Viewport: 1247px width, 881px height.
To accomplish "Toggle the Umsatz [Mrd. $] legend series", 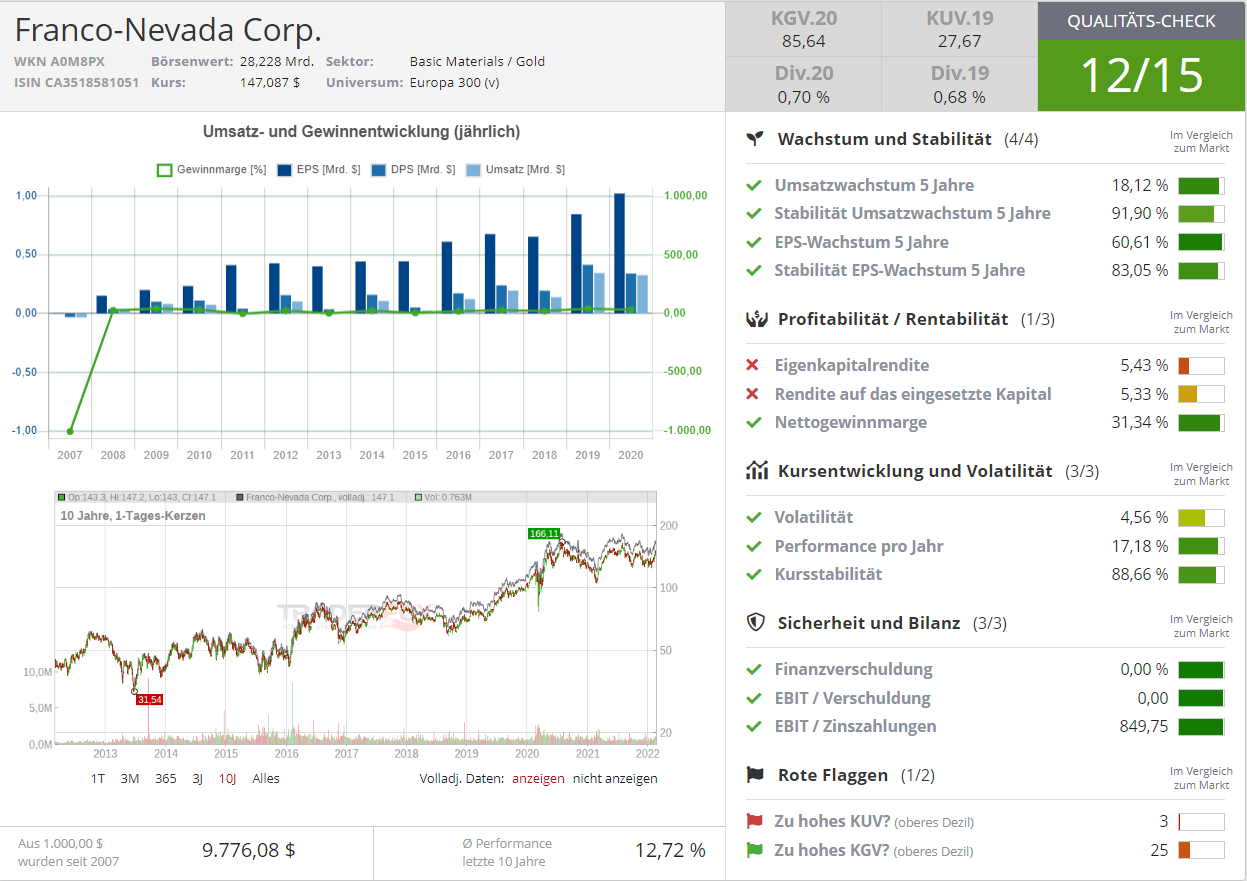I will [x=516, y=170].
